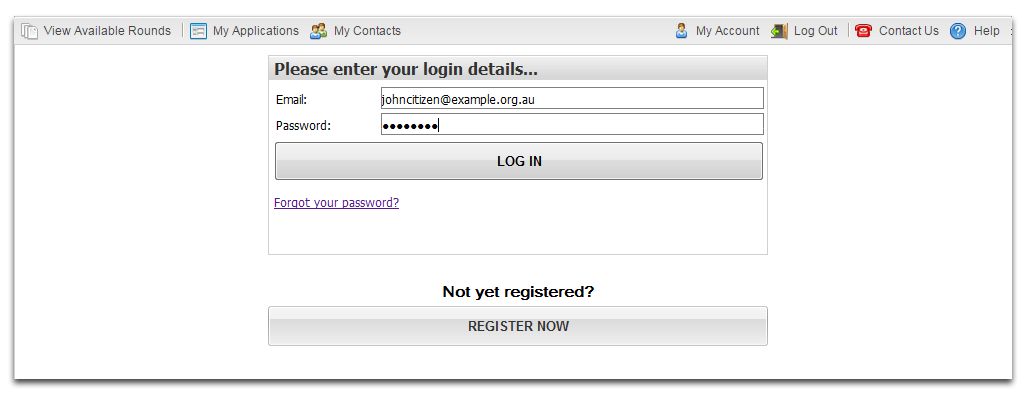Click the My Applications form icon
Image resolution: width=1024 pixels, height=398 pixels.
(x=199, y=31)
